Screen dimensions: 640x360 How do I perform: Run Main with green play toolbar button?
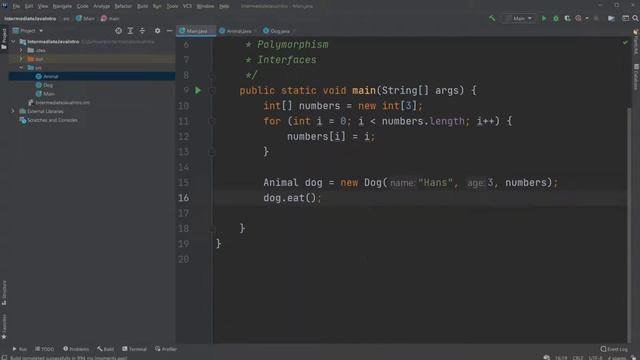(x=544, y=18)
